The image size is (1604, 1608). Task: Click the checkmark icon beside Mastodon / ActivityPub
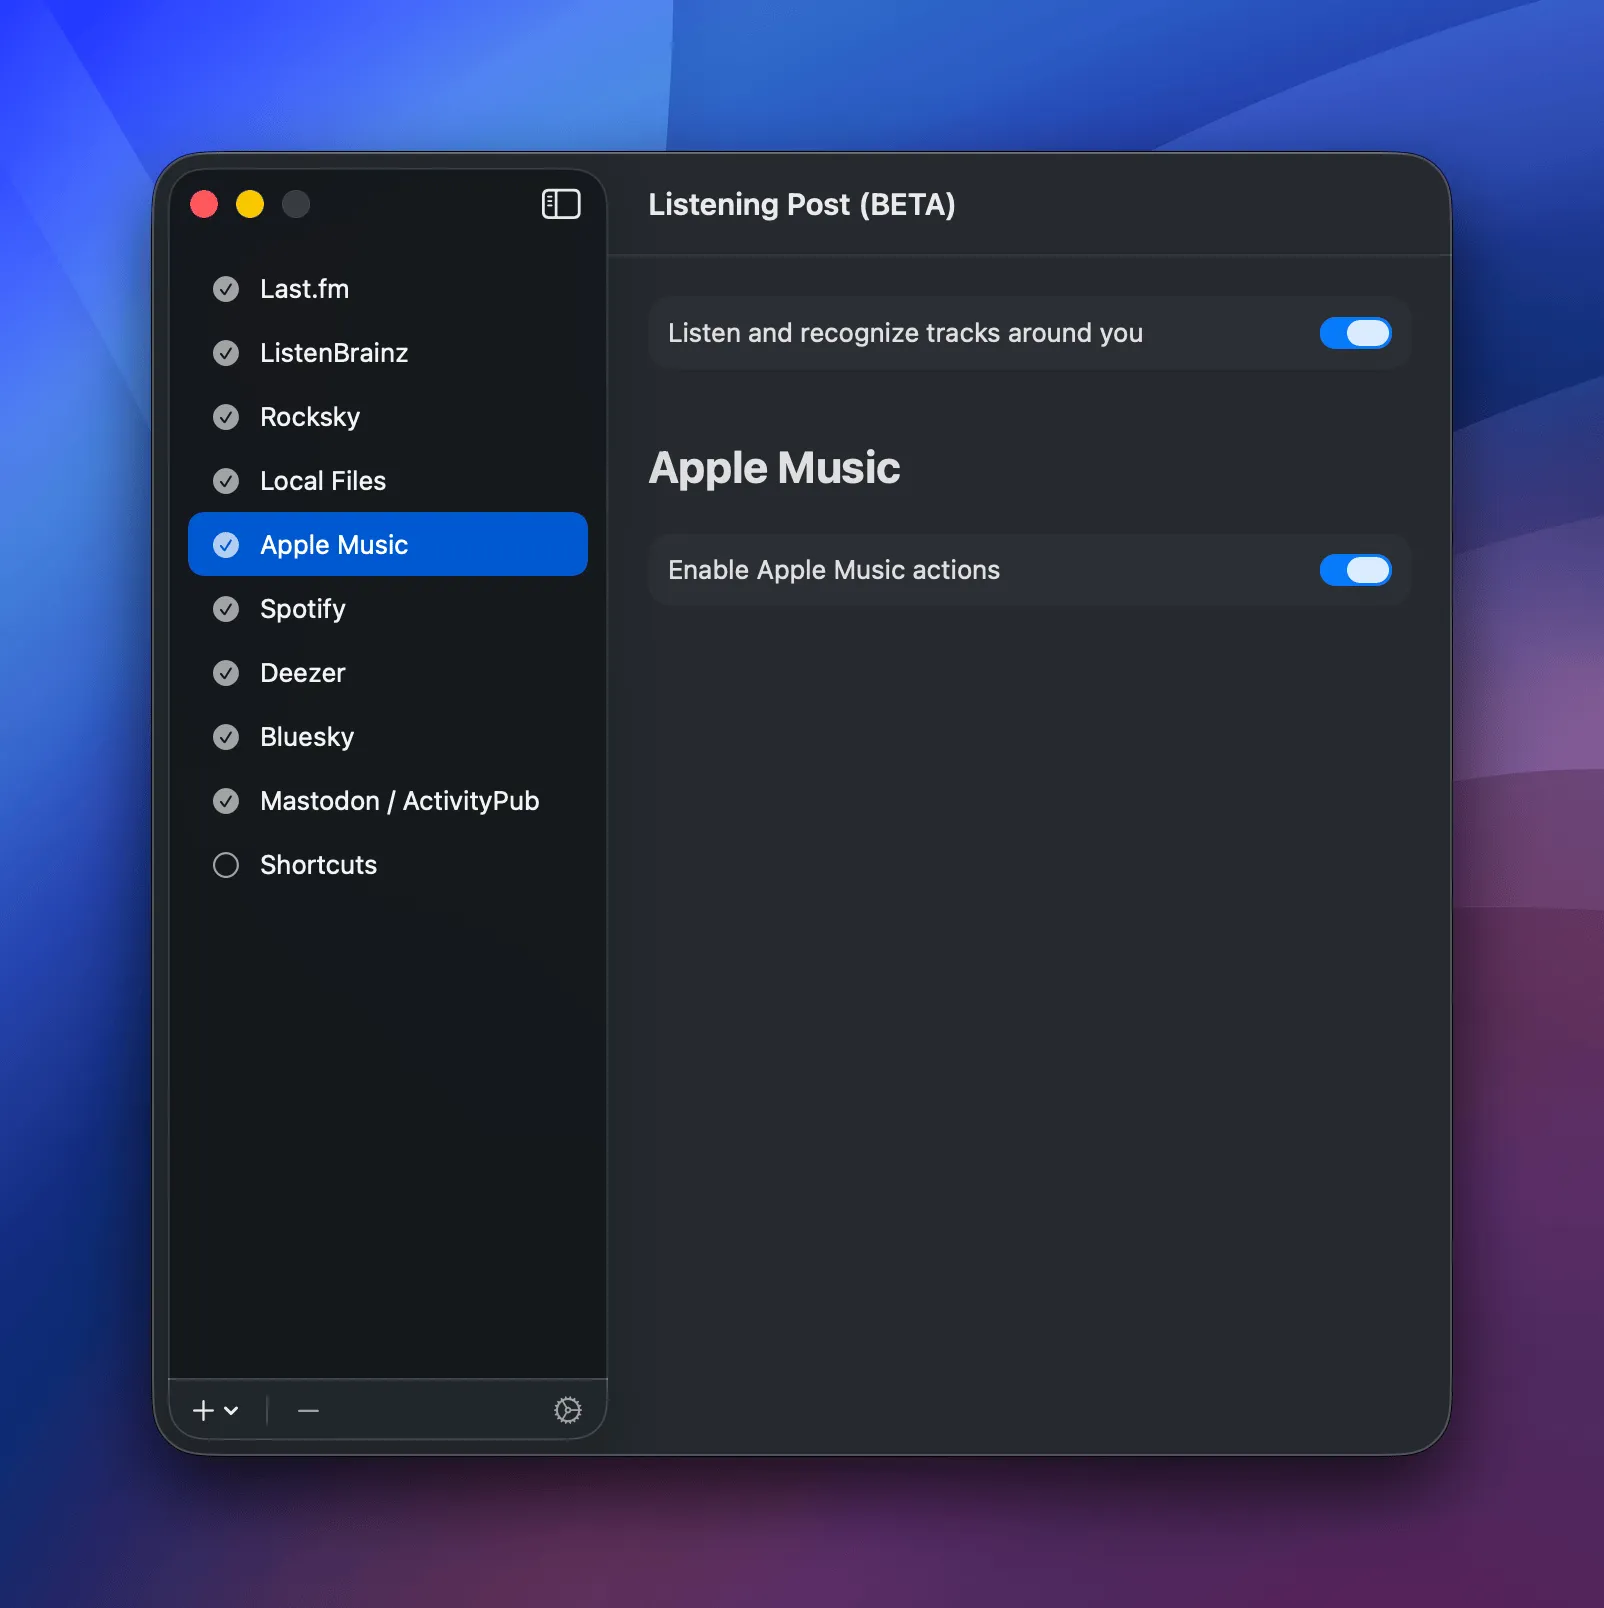(x=226, y=801)
